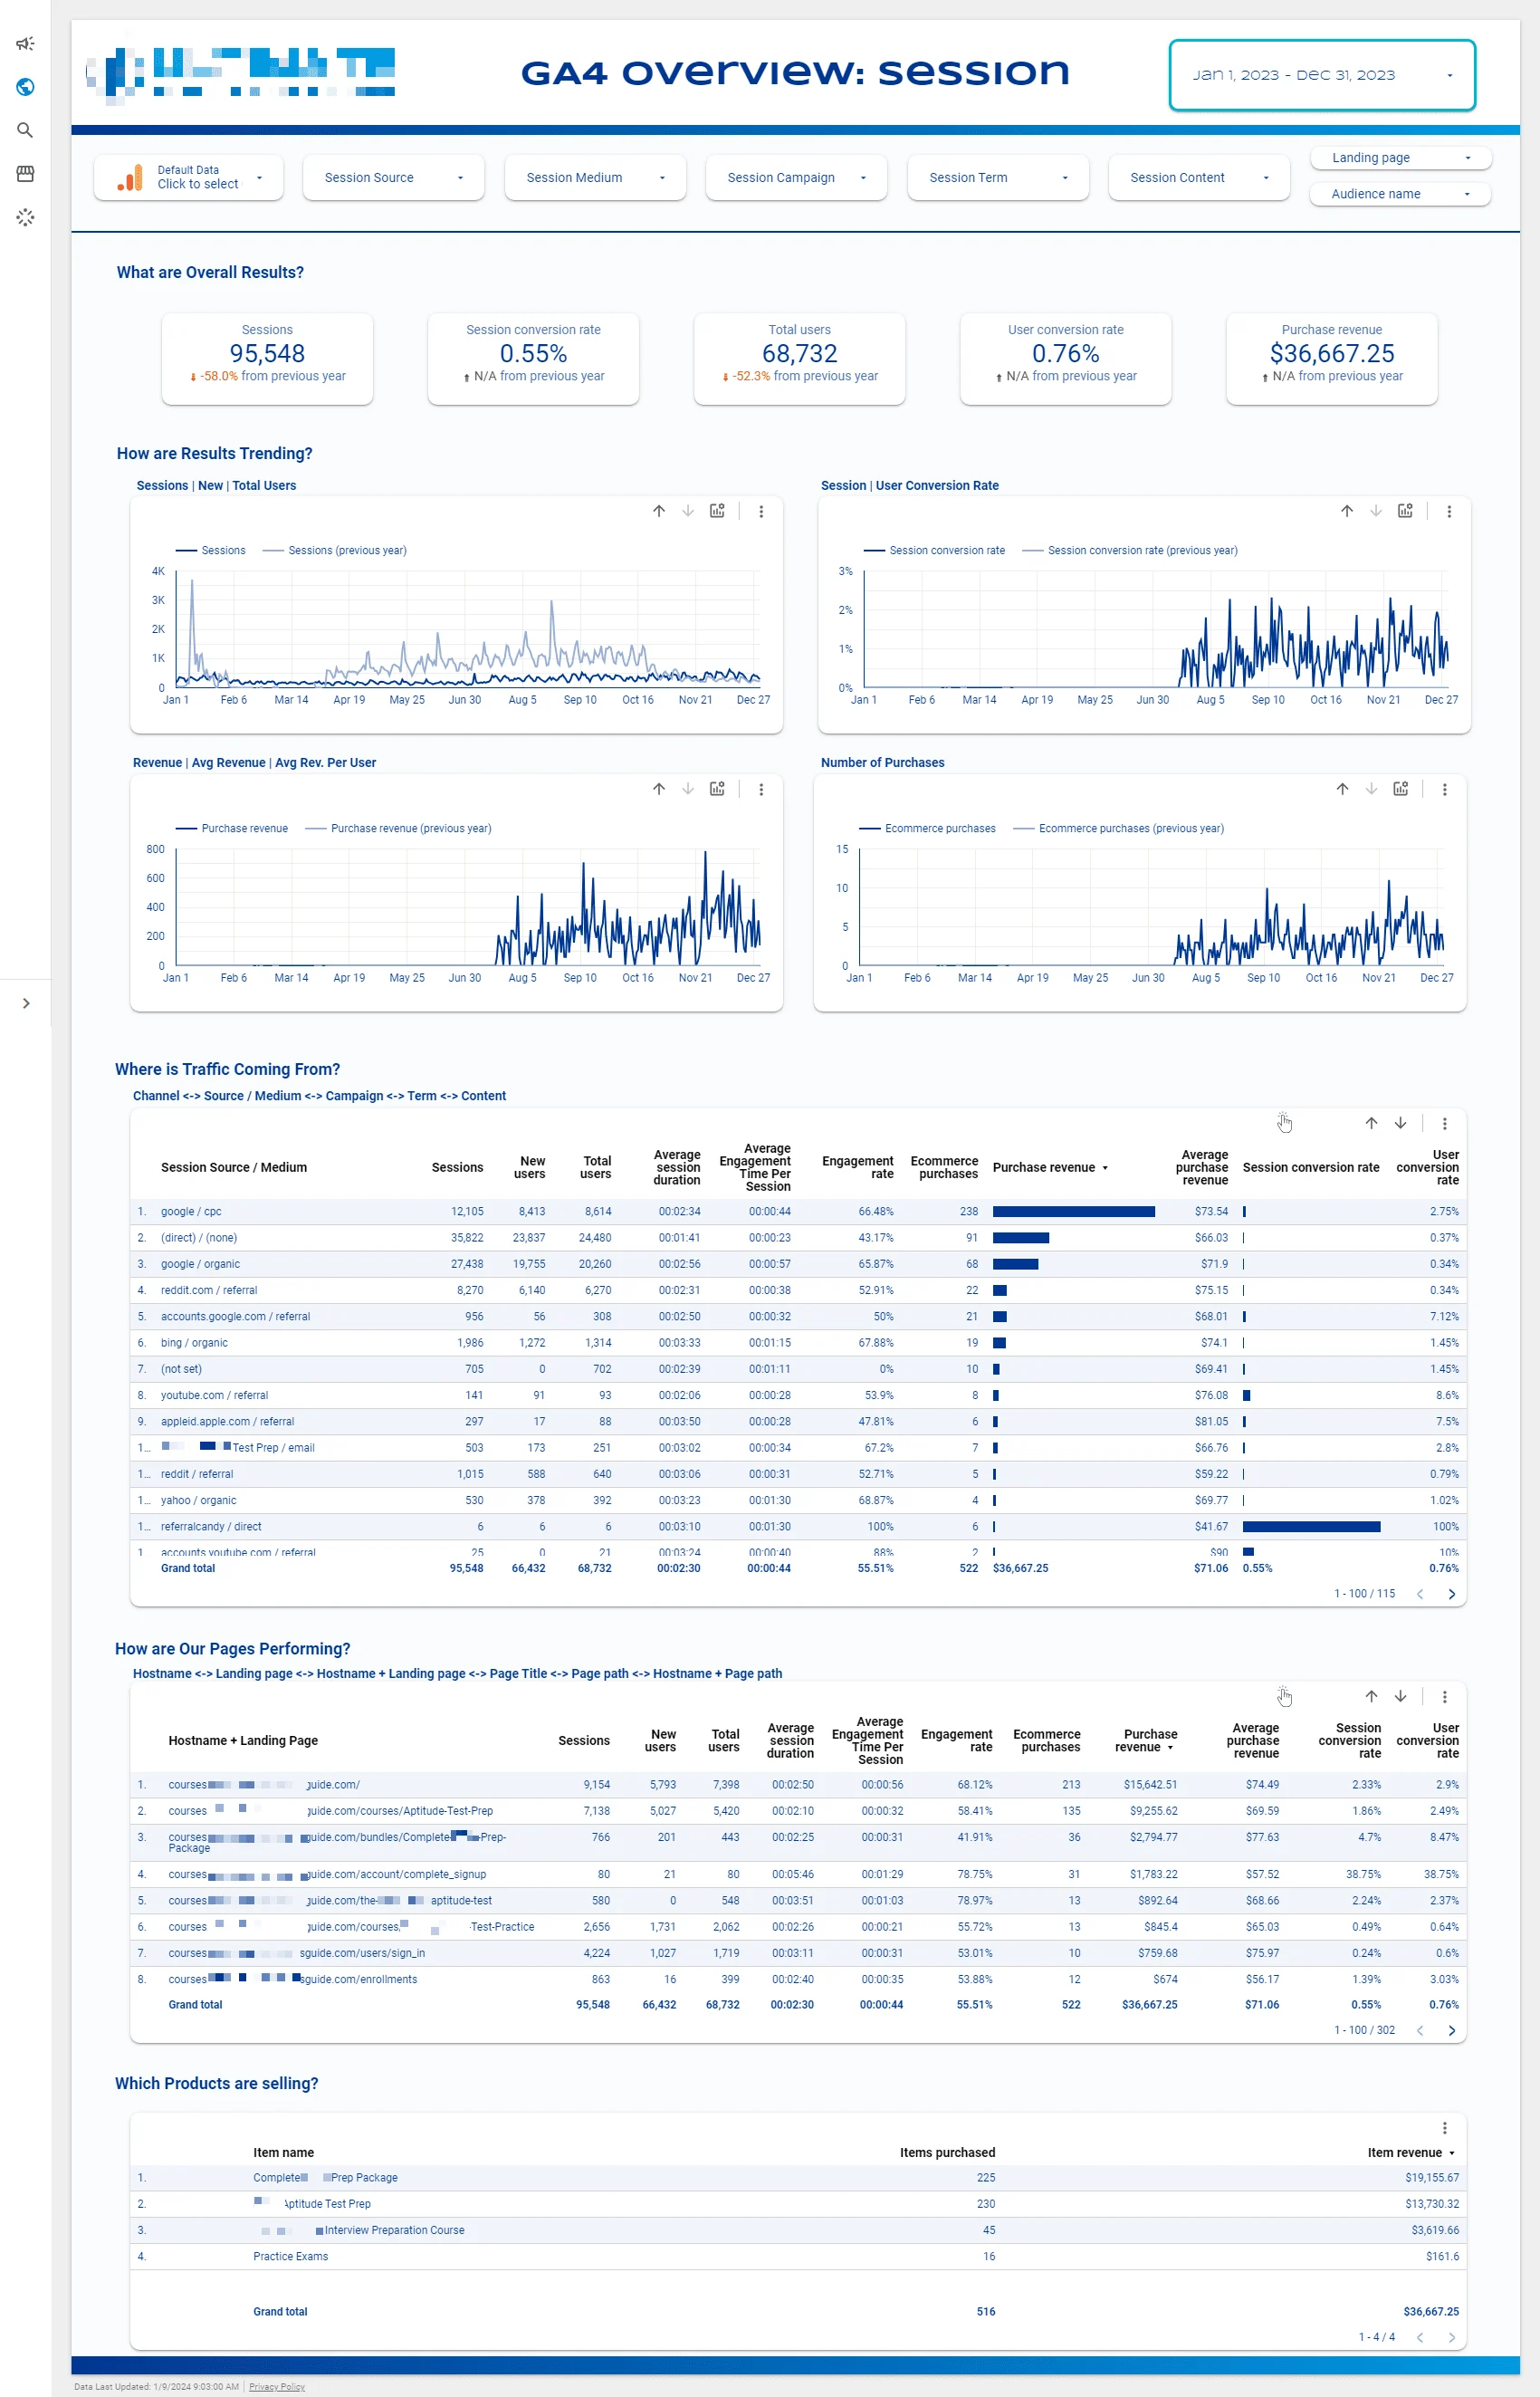Expand the left sidebar with chevron arrow
Image resolution: width=1540 pixels, height=2397 pixels.
[x=26, y=1003]
